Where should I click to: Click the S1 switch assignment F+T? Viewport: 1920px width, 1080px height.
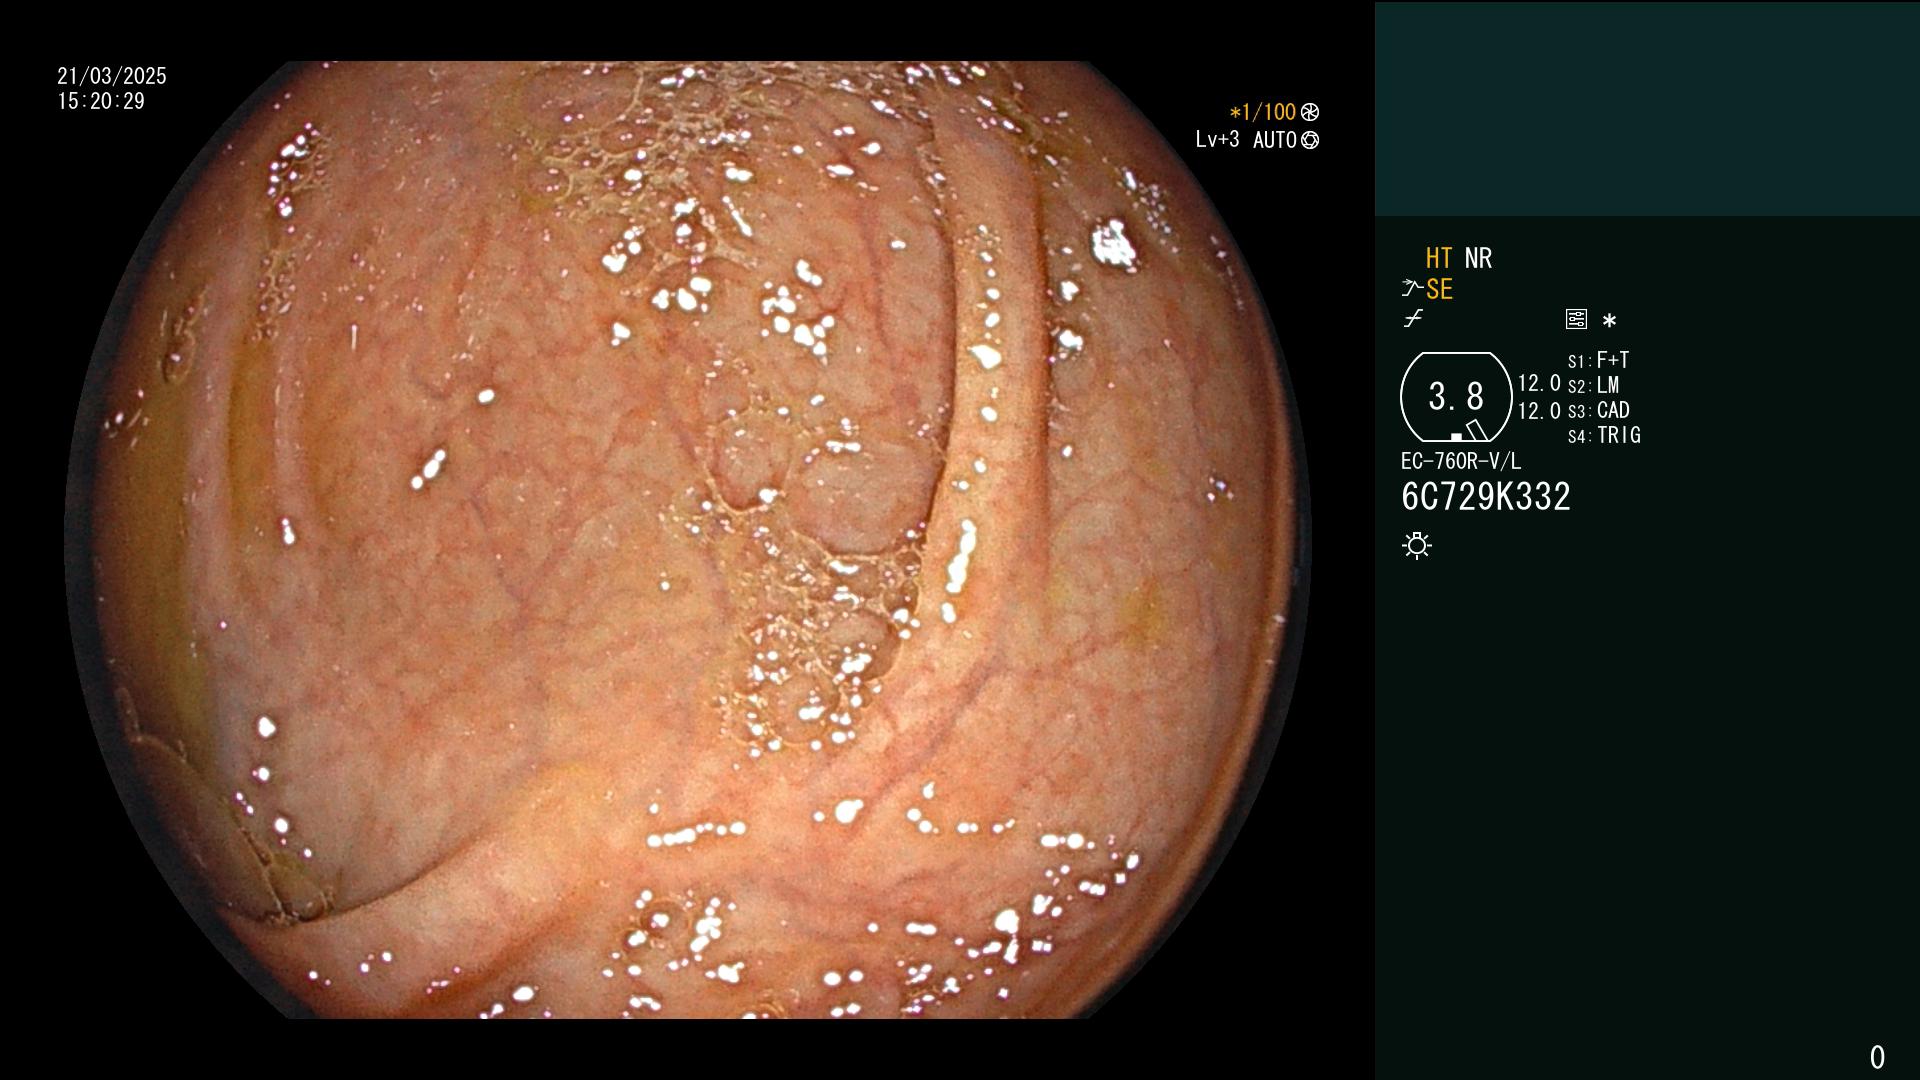(x=1599, y=360)
